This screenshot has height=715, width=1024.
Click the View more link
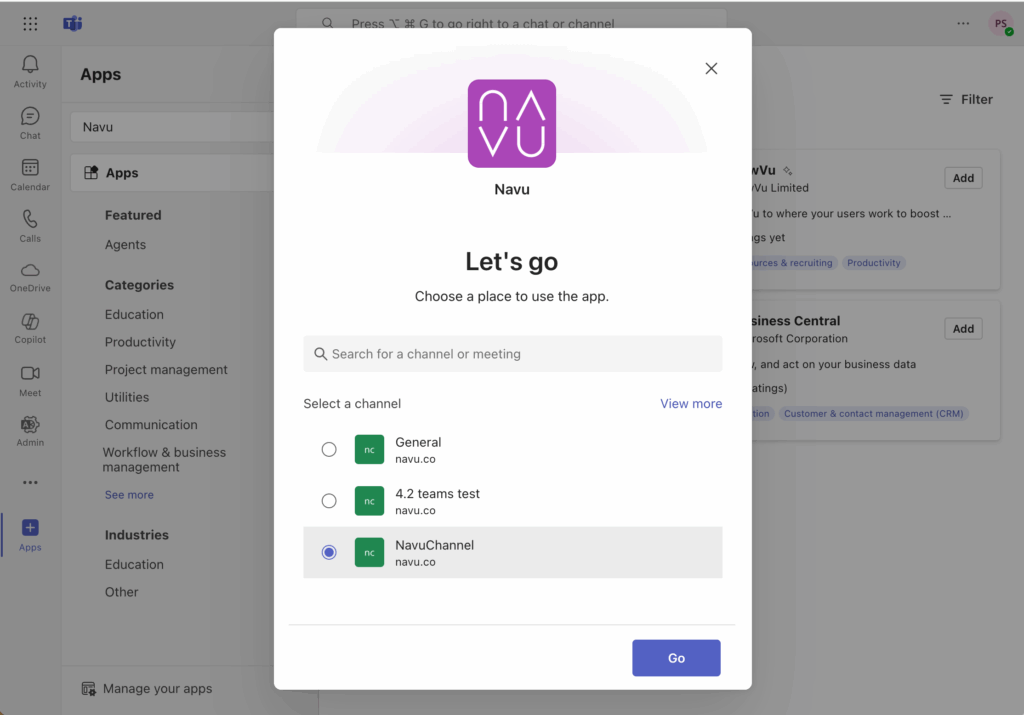[690, 404]
